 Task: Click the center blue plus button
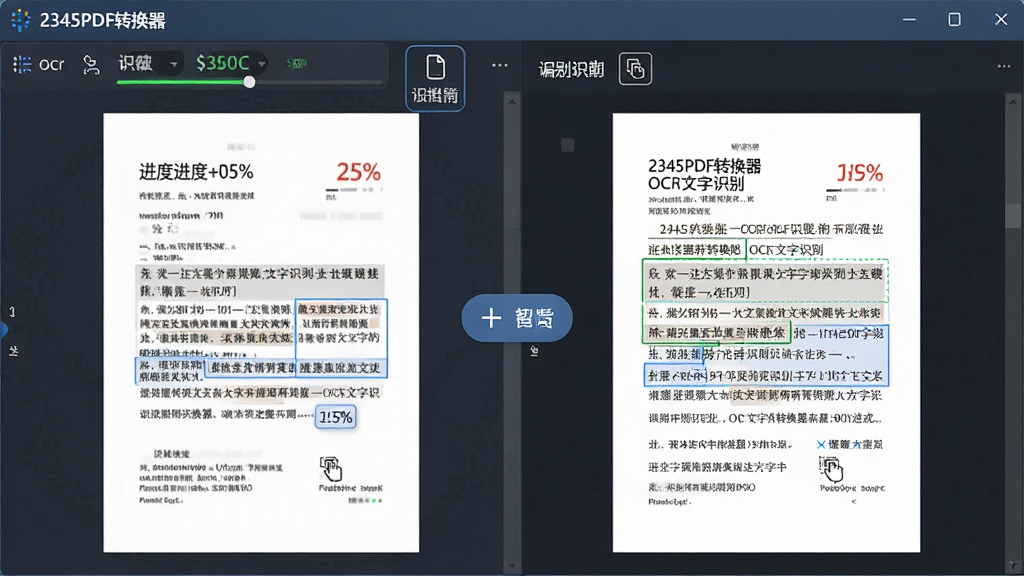point(517,318)
